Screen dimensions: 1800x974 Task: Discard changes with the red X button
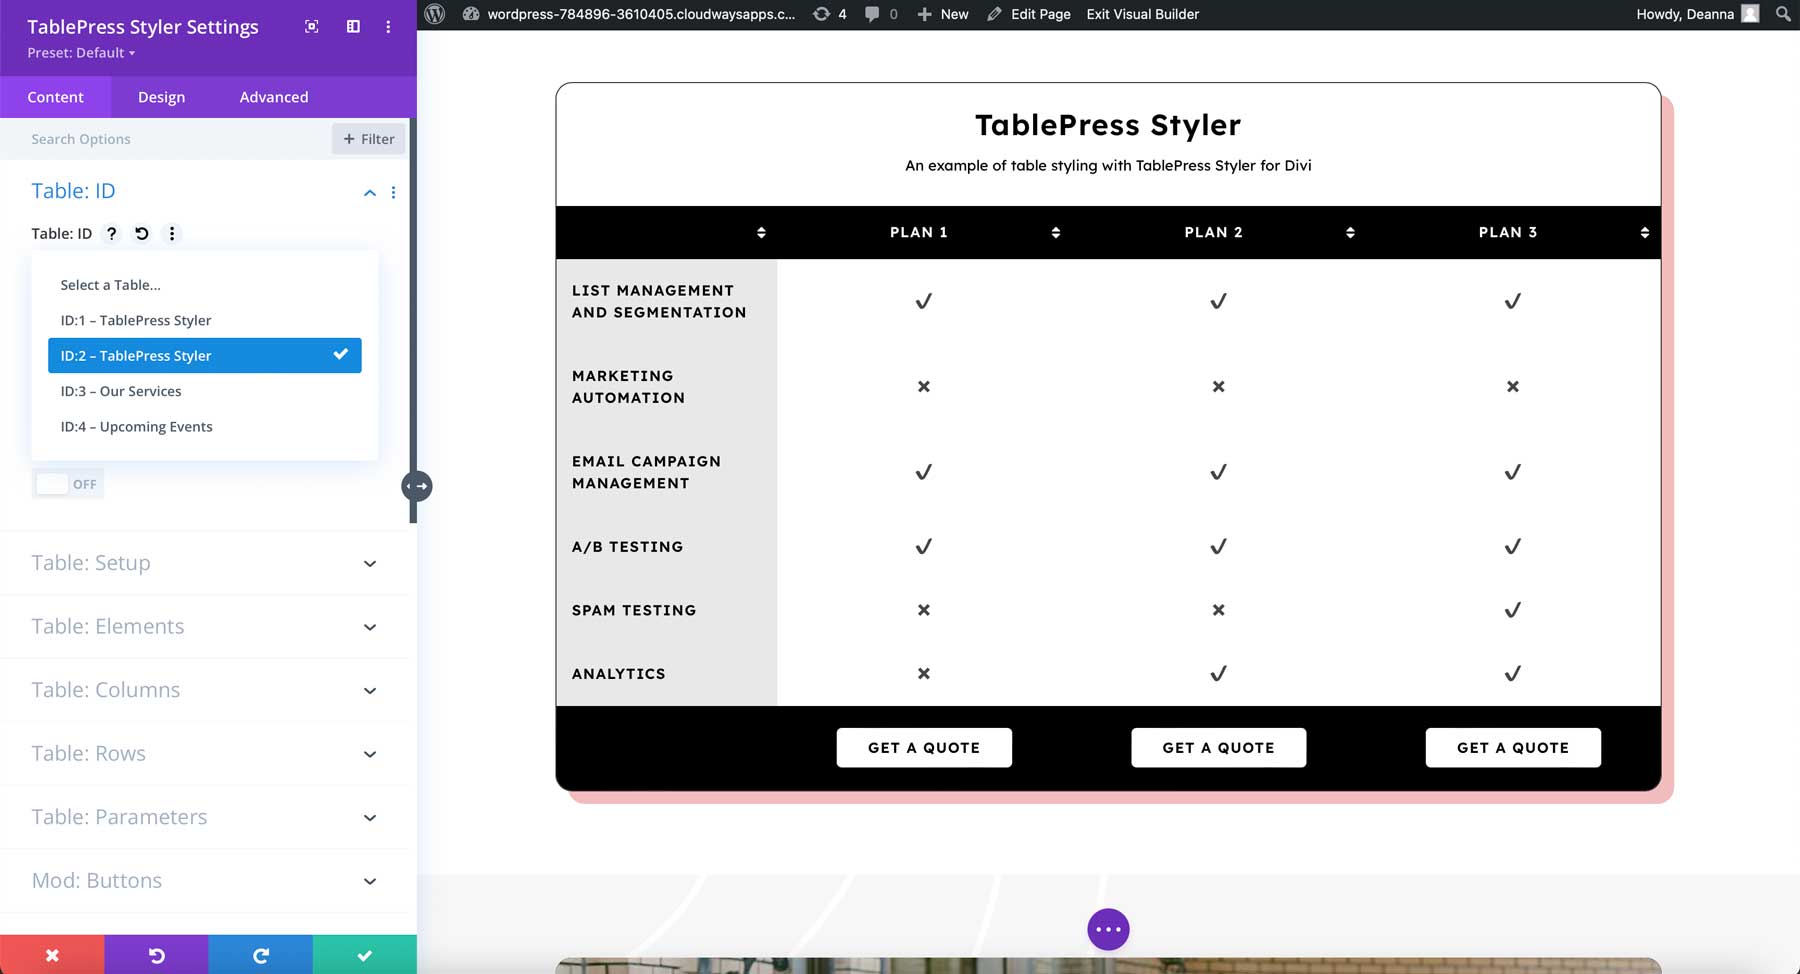pos(52,955)
